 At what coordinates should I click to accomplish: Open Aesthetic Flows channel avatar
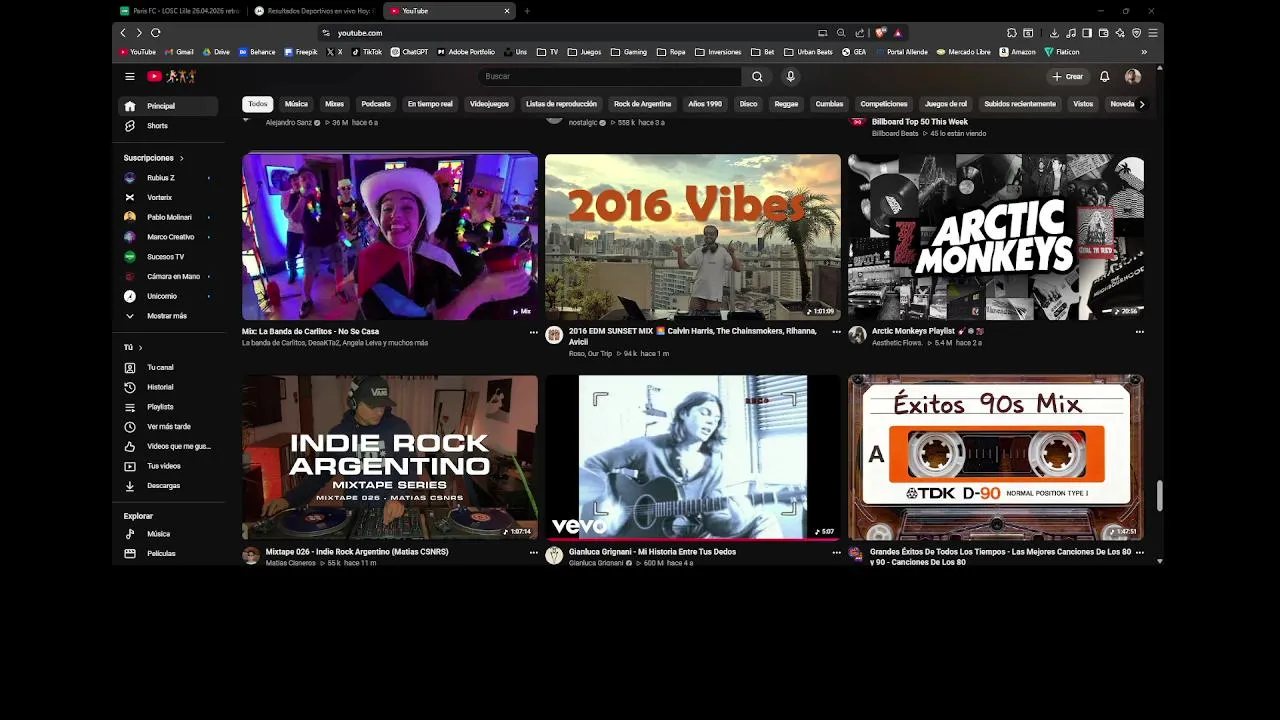point(857,335)
